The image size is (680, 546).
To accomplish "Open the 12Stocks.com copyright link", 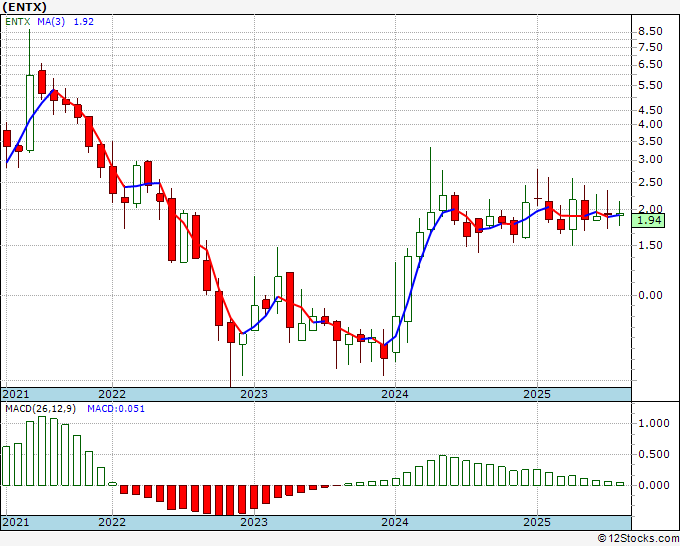I will [x=638, y=539].
